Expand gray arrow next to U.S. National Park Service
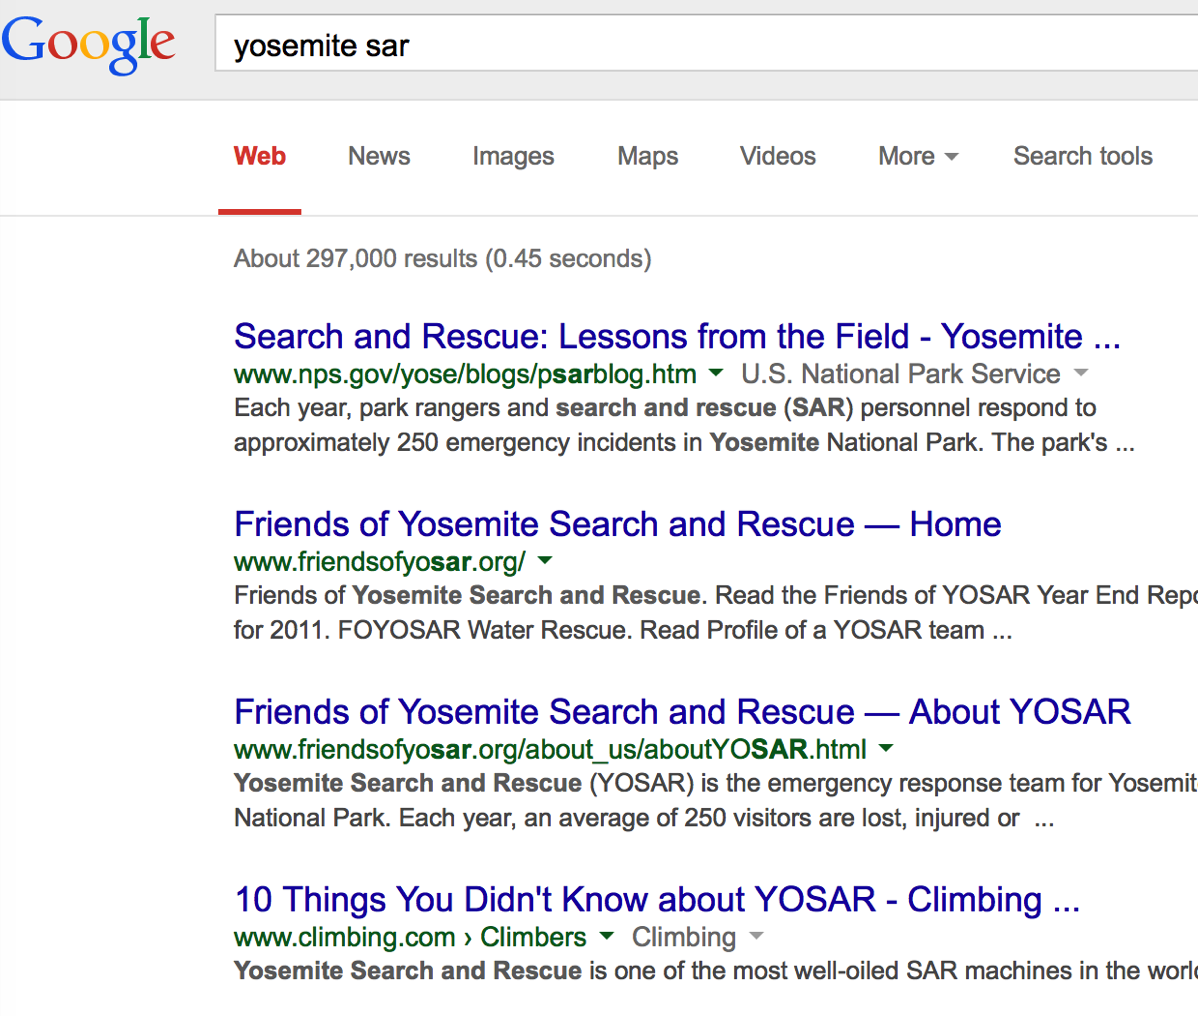Image resolution: width=1198 pixels, height=1016 pixels. coord(1080,373)
